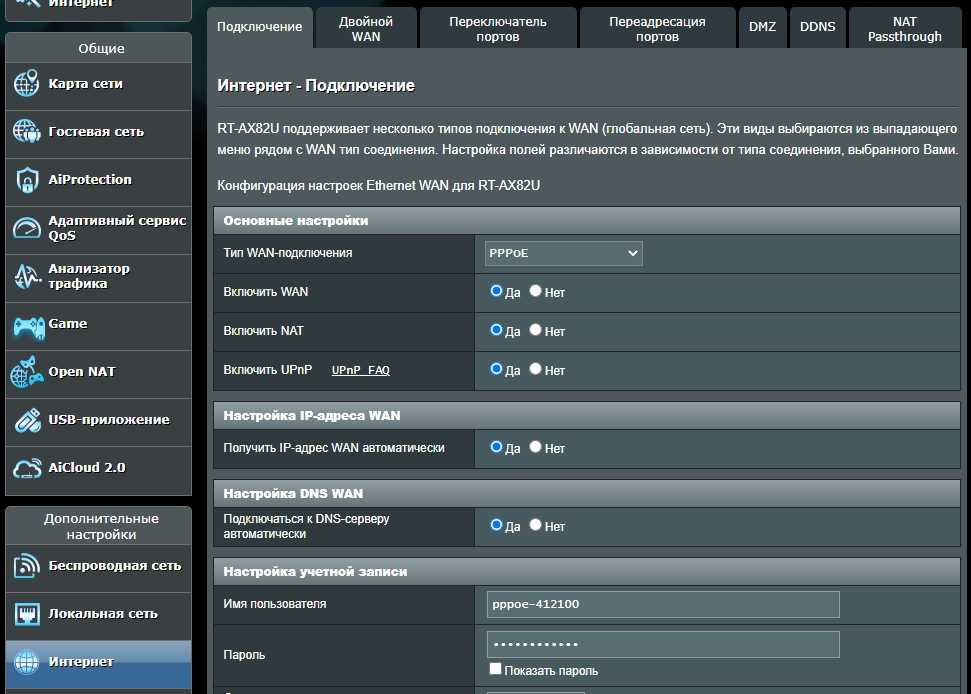Click the Настройка учетной записи section header

coord(586,571)
